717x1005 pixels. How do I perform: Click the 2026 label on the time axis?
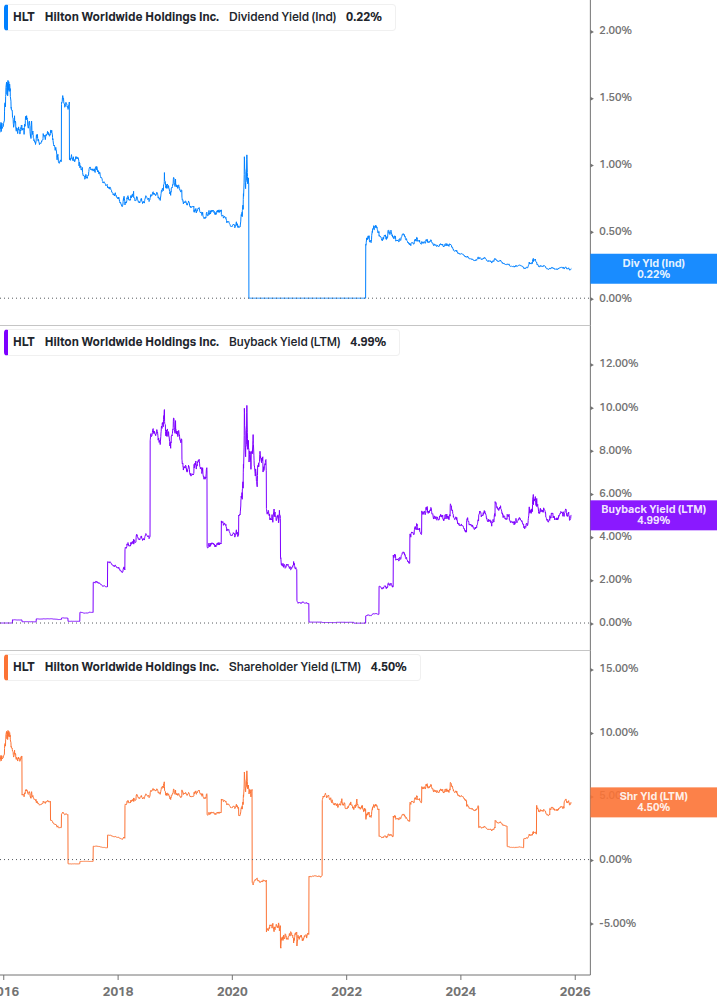[x=575, y=992]
